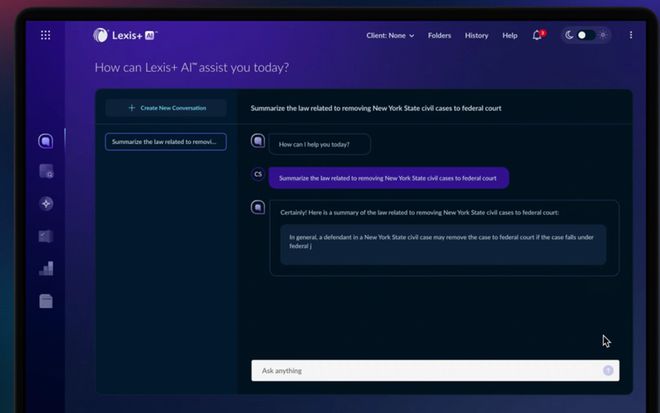The height and width of the screenshot is (413, 660).
Task: Open the app grid launcher icon
Action: click(45, 35)
